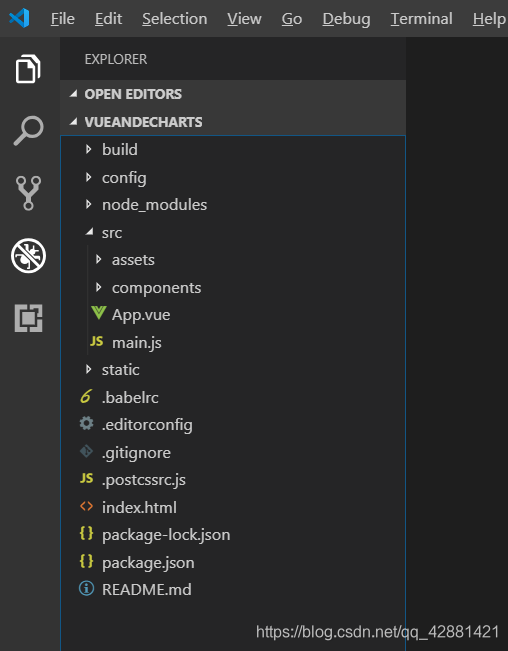Click the JS icon beside main.js
Viewport: 508px width, 651px height.
click(x=96, y=341)
